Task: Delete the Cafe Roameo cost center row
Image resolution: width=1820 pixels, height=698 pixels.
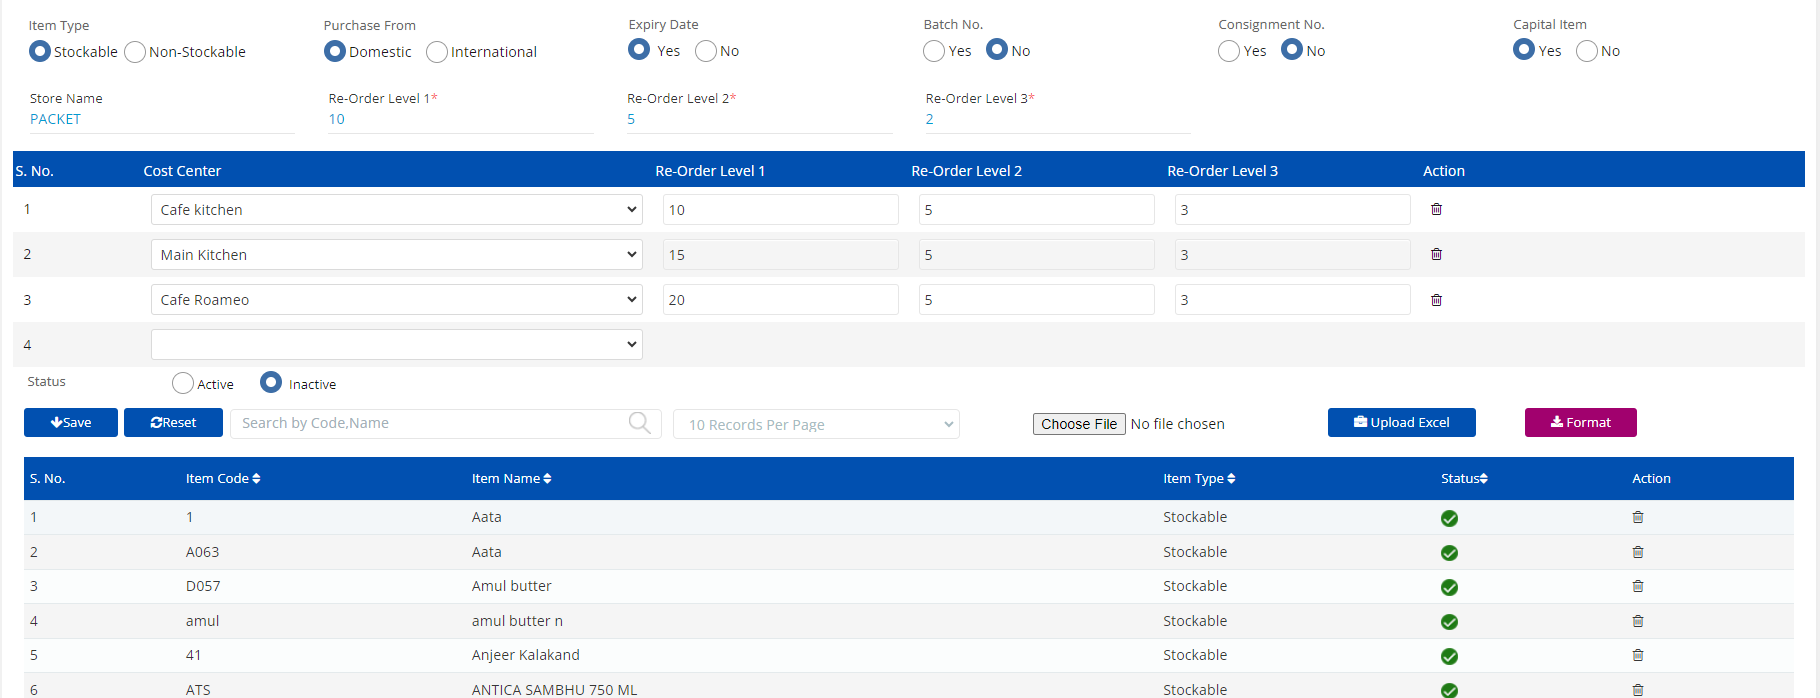Action: click(x=1436, y=300)
